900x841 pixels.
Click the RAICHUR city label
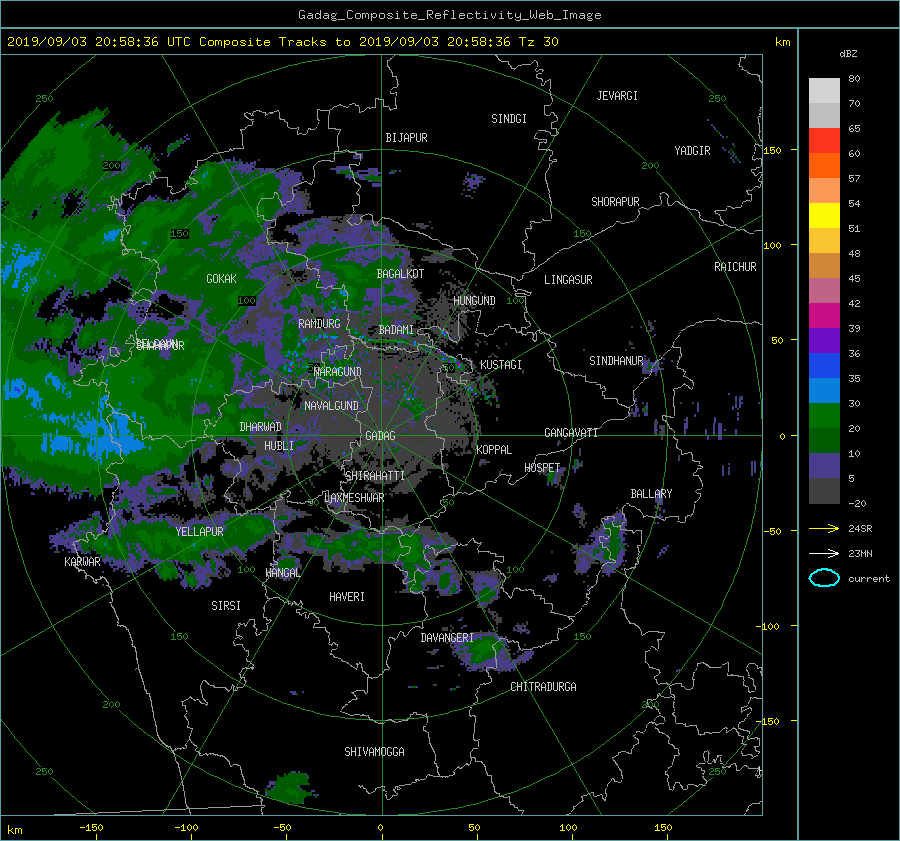tap(735, 267)
